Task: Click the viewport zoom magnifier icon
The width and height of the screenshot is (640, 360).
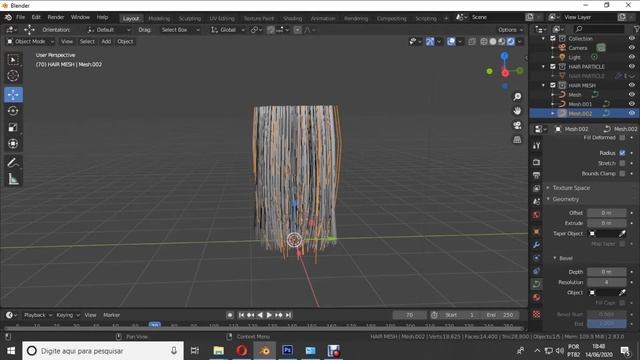Action: coord(517,97)
